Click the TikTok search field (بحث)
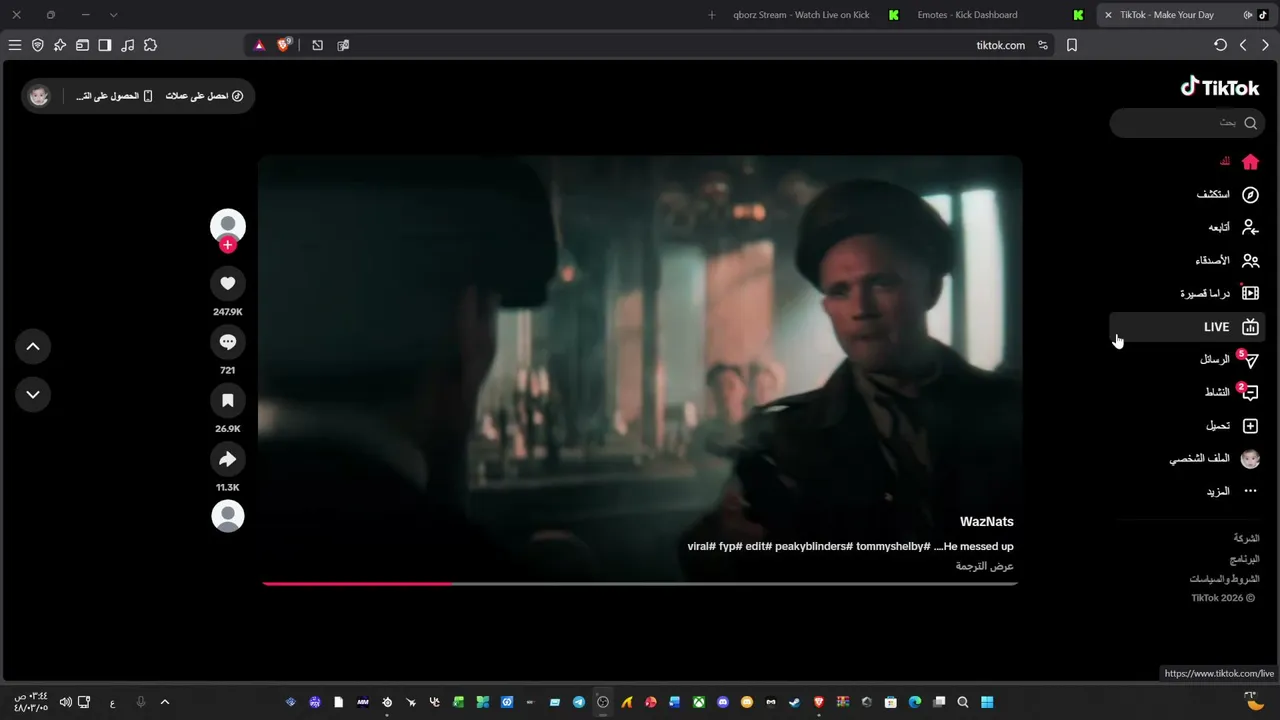Screen dimensions: 1280x720 click(x=1186, y=123)
